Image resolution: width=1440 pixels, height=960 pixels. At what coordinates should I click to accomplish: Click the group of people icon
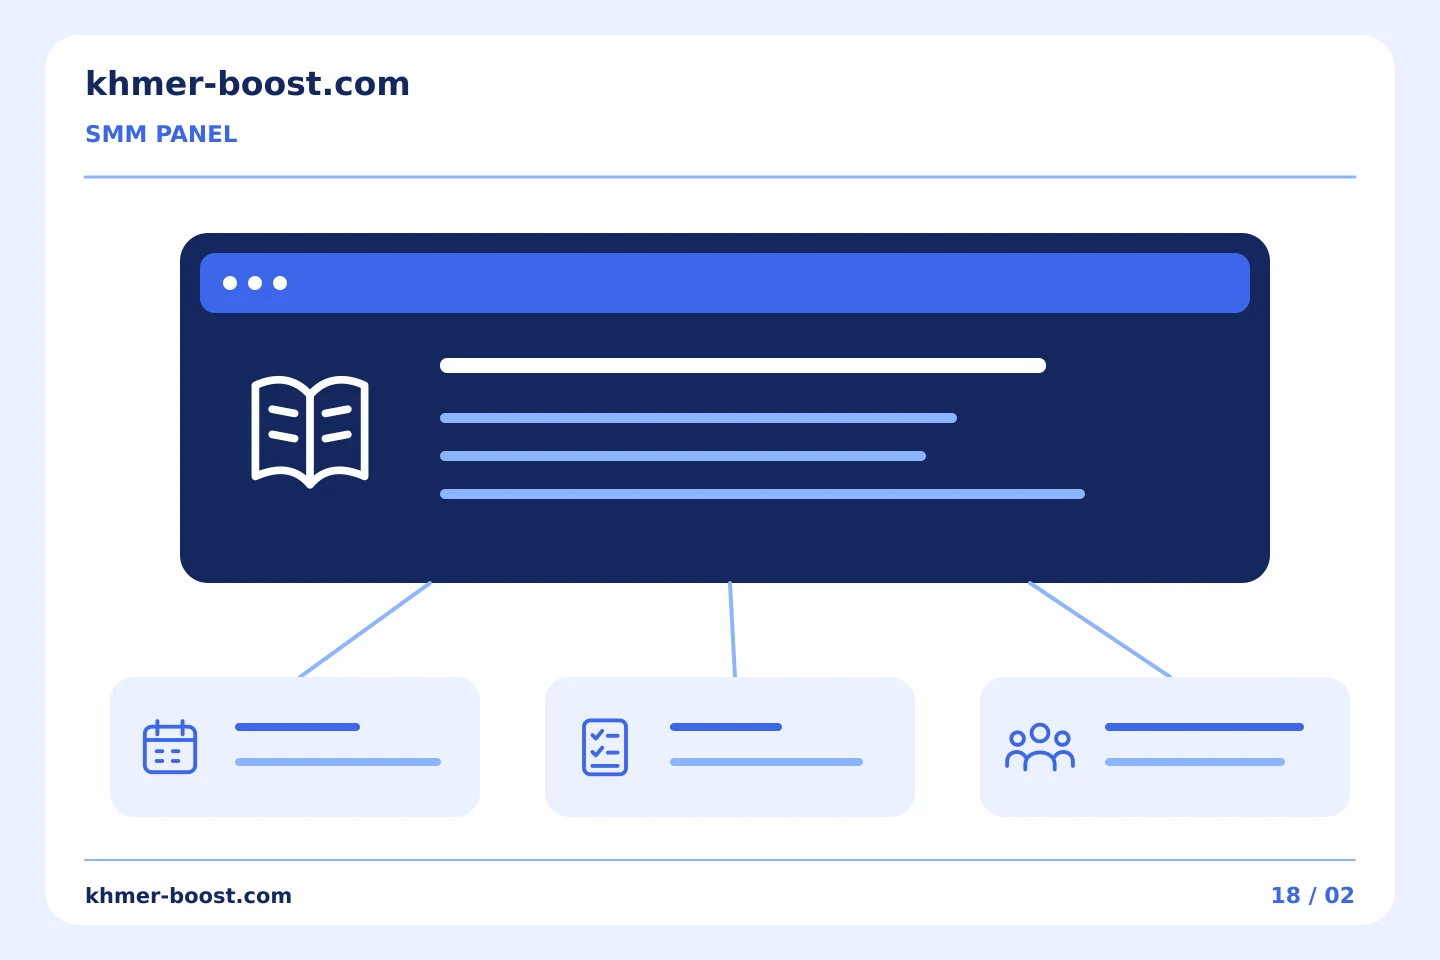pyautogui.click(x=1040, y=747)
